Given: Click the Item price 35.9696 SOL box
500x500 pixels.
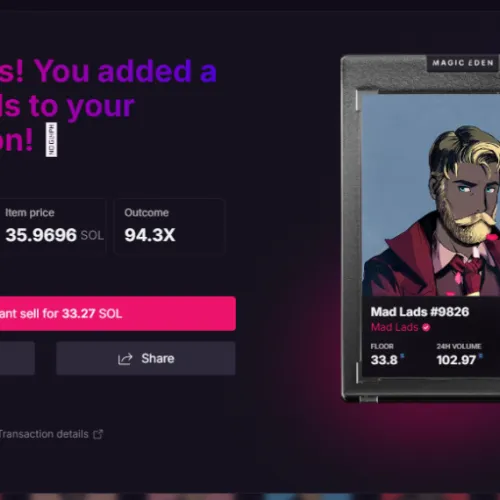Looking at the screenshot, I should tap(53, 227).
